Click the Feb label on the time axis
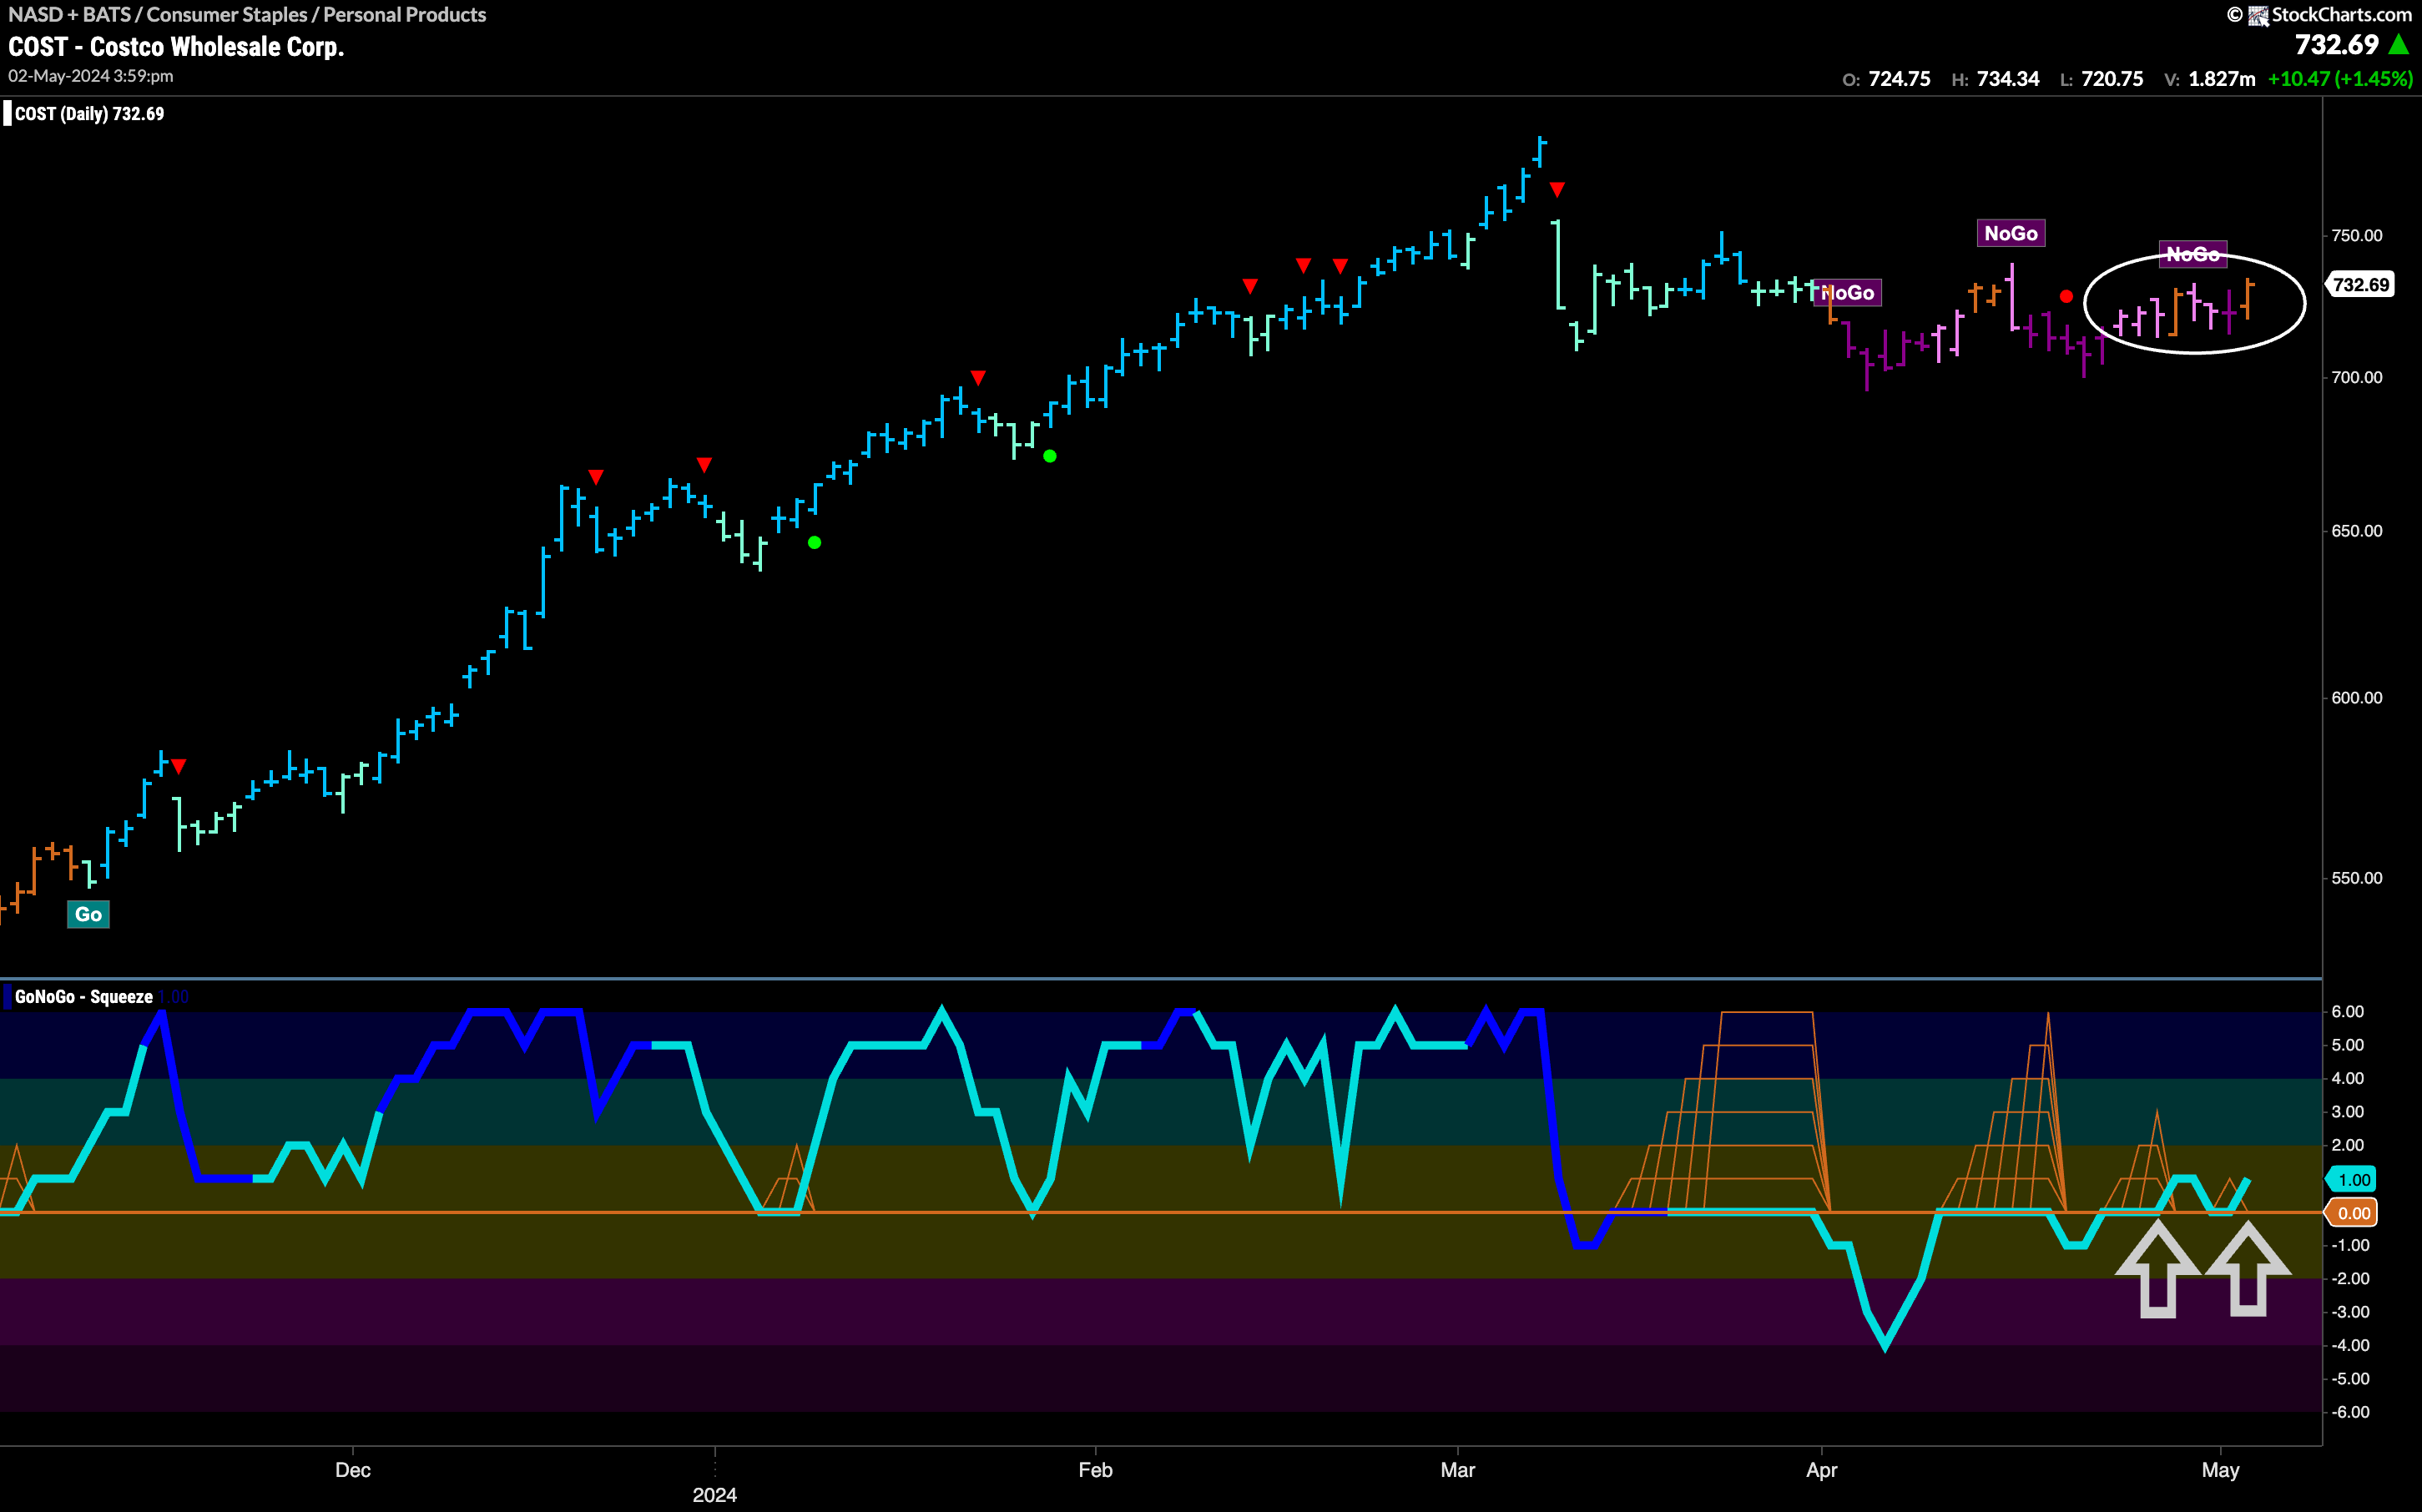The image size is (2422, 1512). tap(1095, 1470)
